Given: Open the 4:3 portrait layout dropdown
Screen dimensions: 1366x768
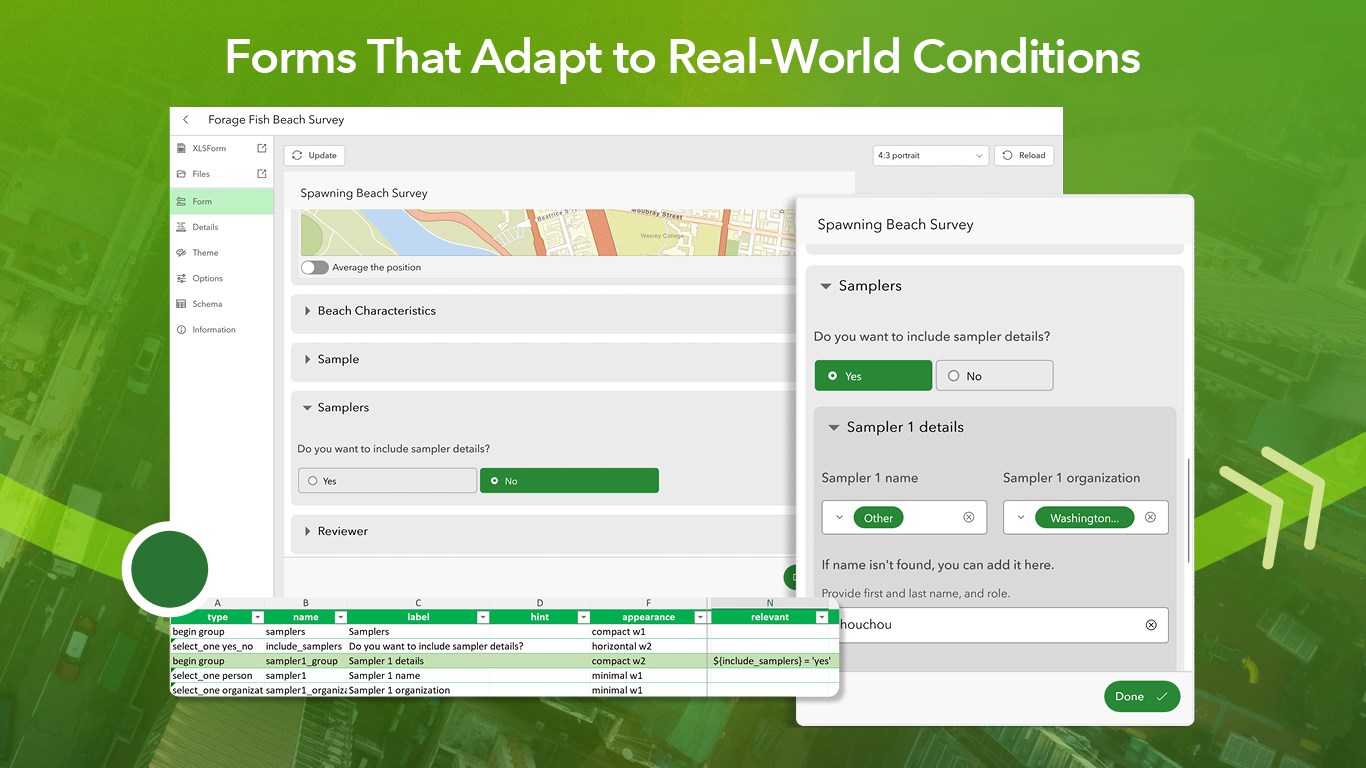Looking at the screenshot, I should click(x=930, y=156).
